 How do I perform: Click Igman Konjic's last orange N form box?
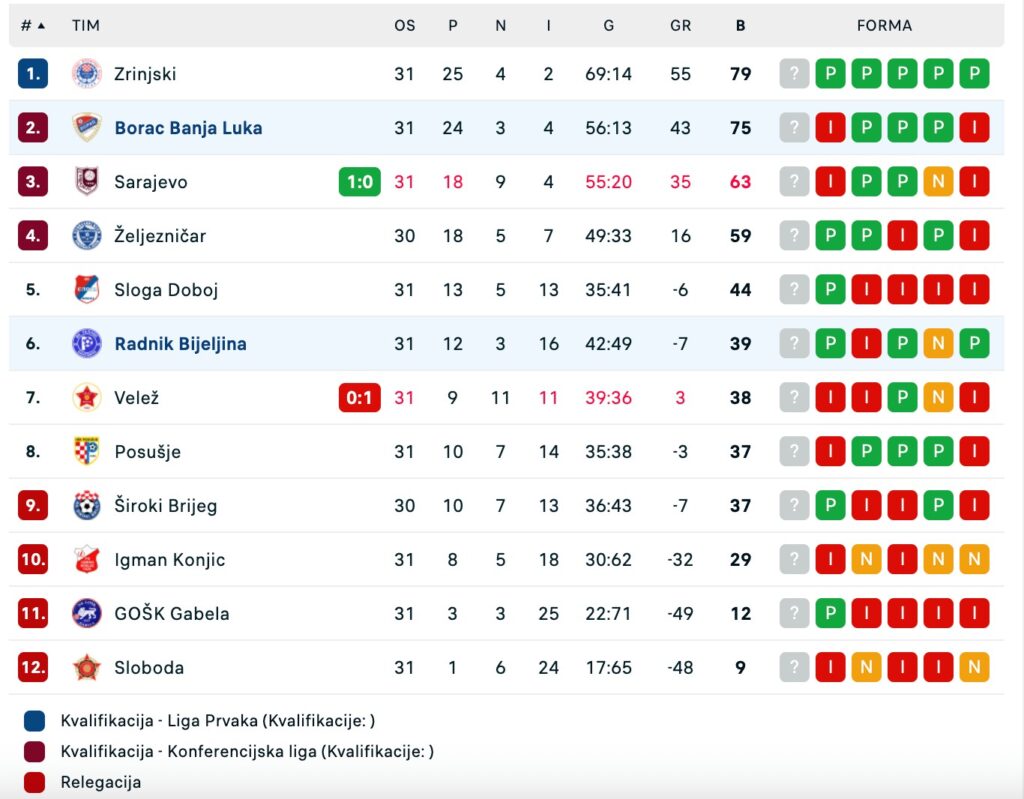click(x=974, y=559)
